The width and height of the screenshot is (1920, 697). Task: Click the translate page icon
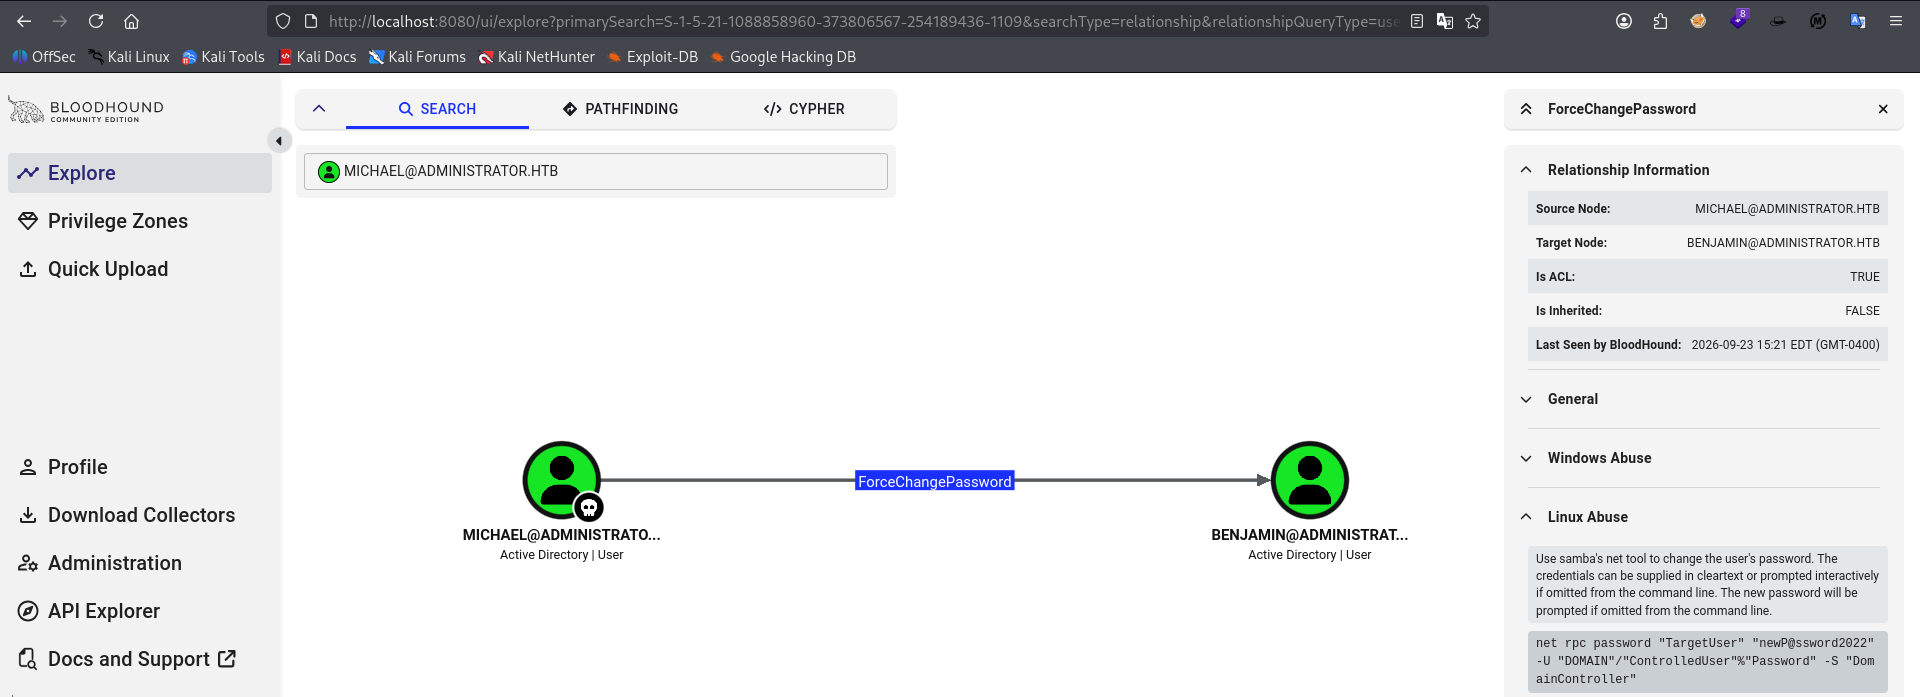point(1445,21)
